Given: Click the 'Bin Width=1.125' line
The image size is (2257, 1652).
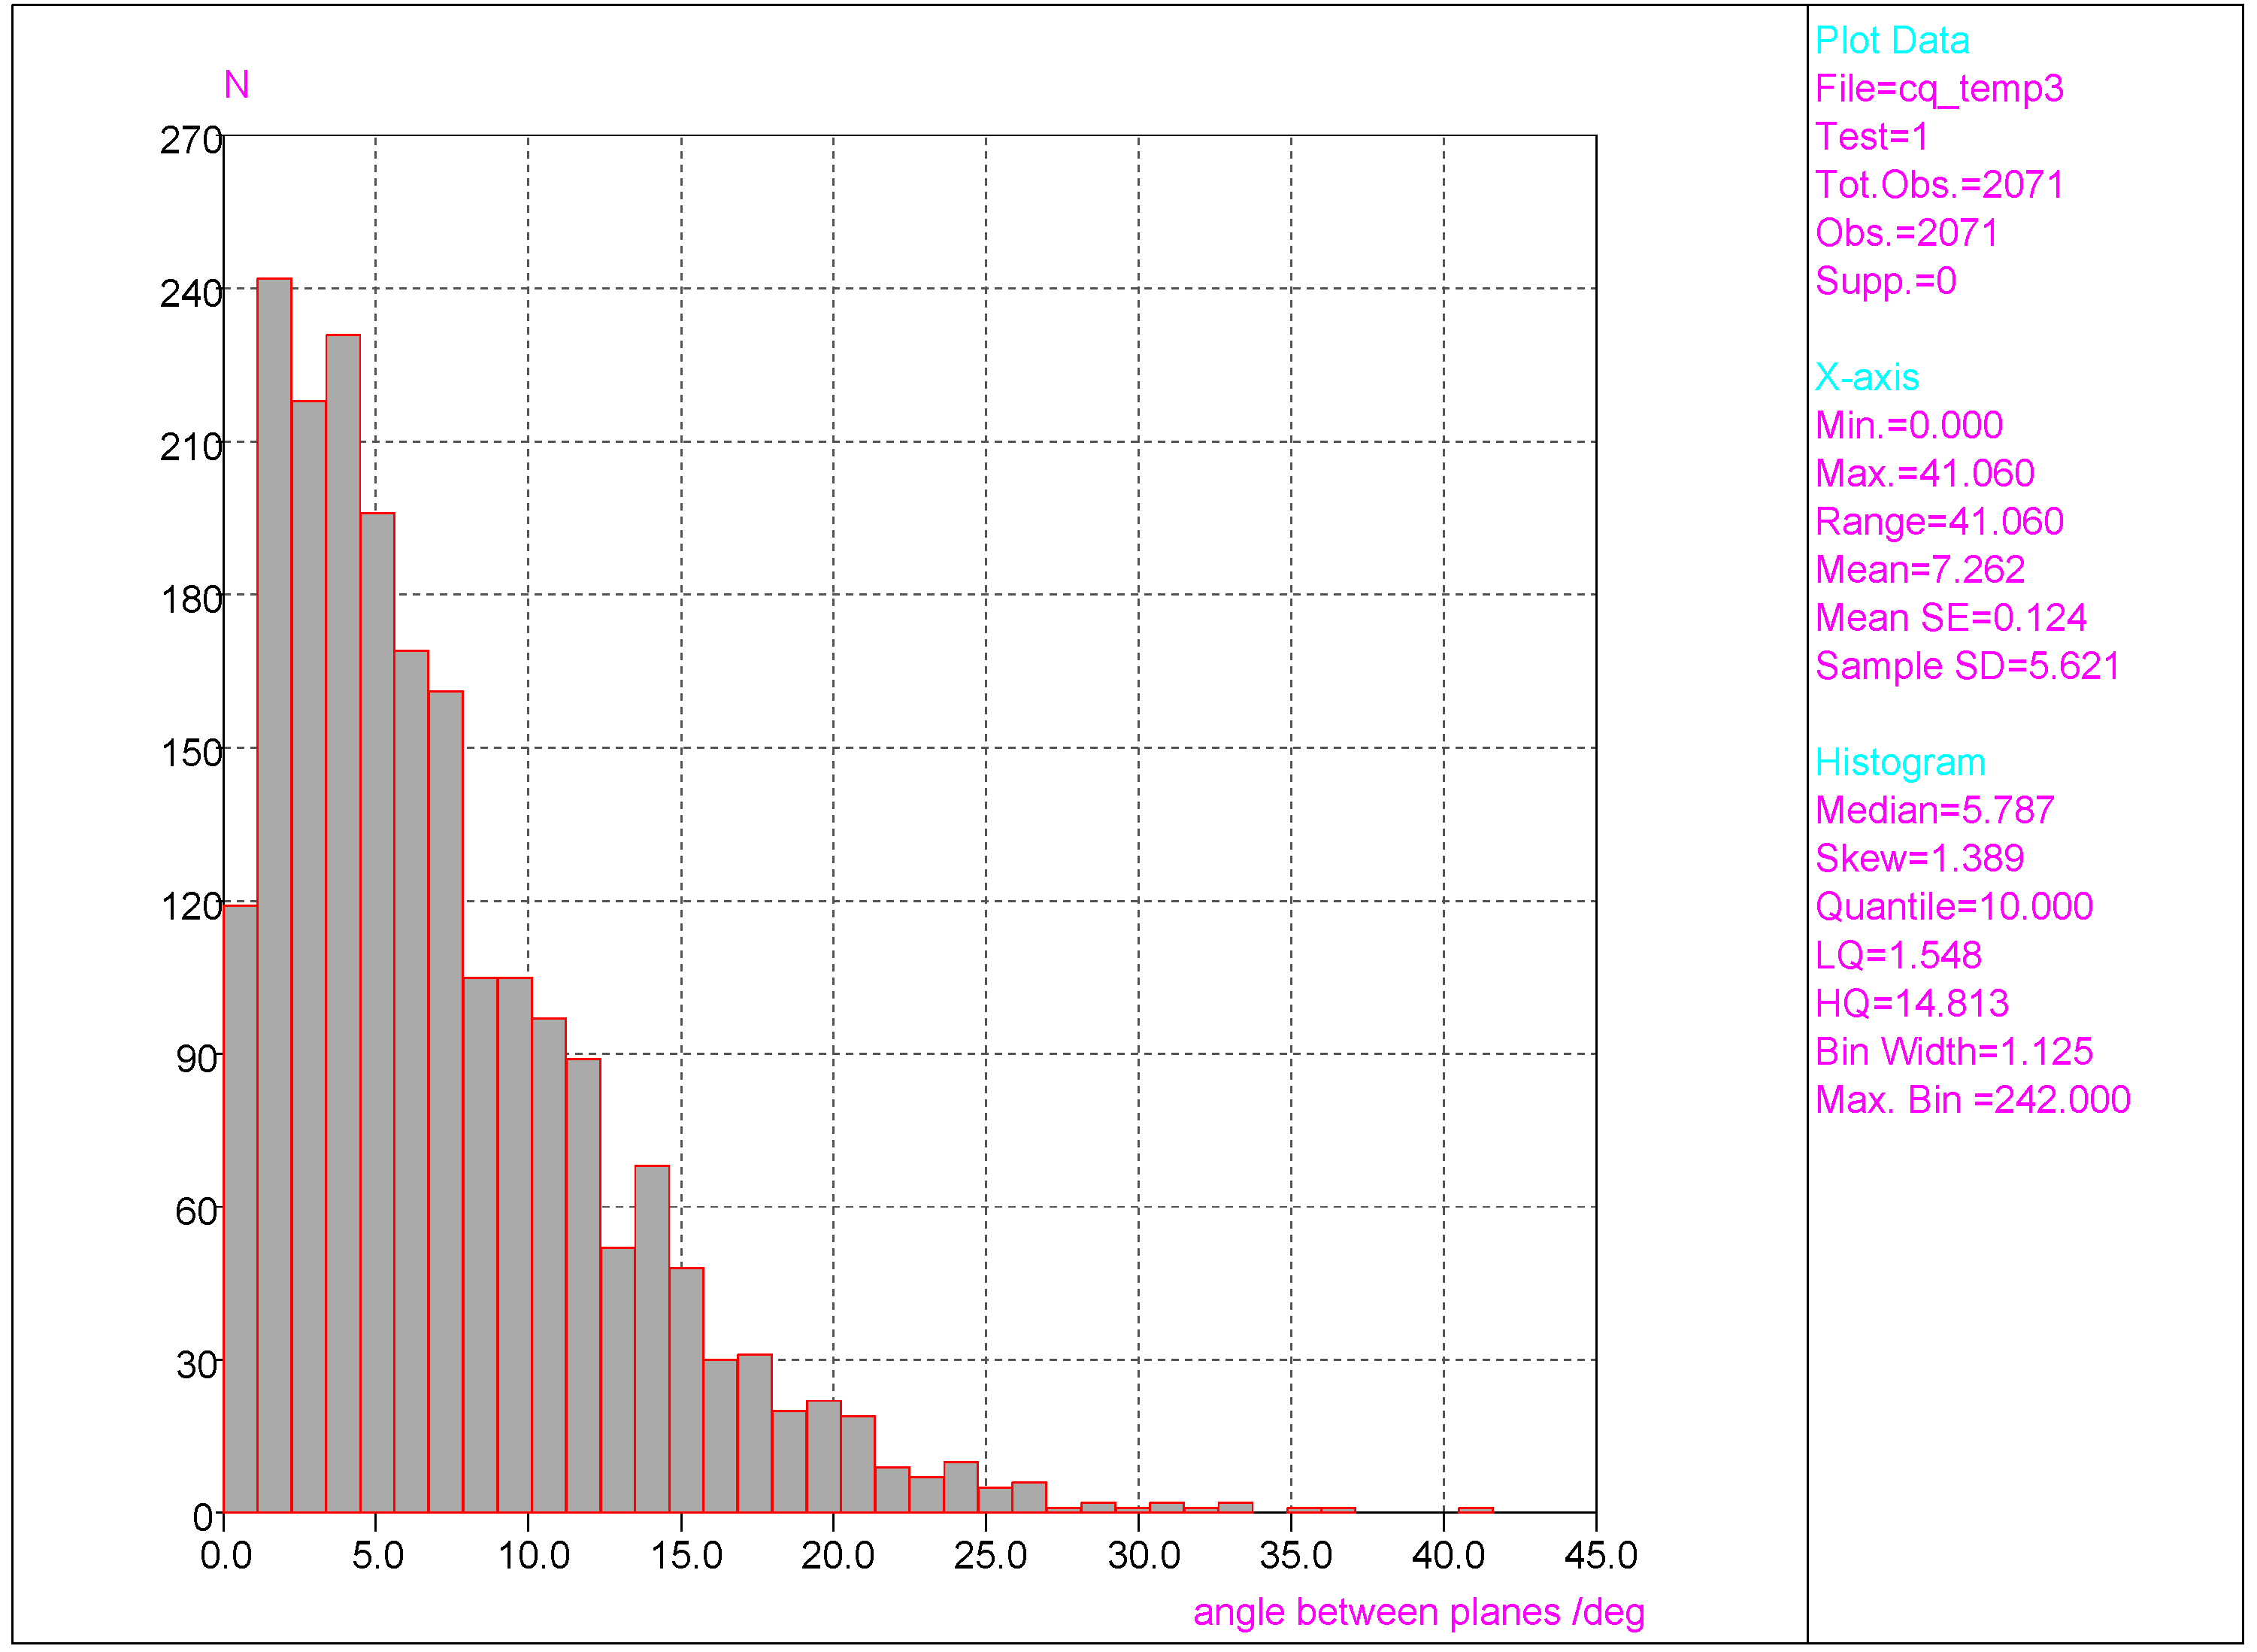Looking at the screenshot, I should [1953, 1051].
